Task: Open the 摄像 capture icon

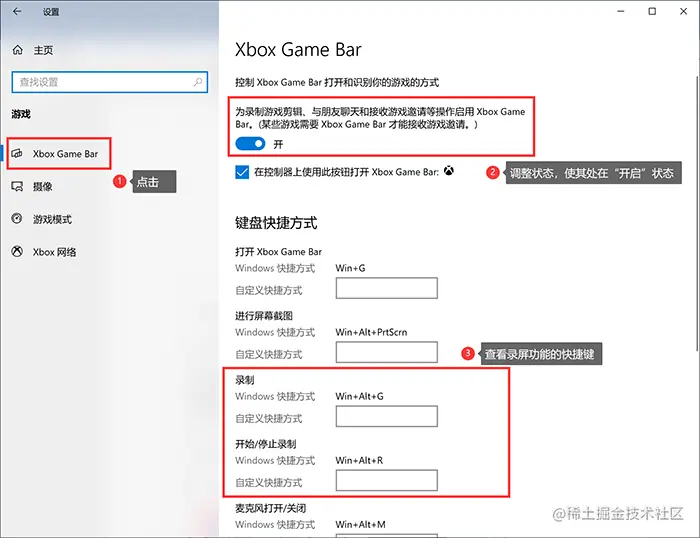Action: pos(17,186)
